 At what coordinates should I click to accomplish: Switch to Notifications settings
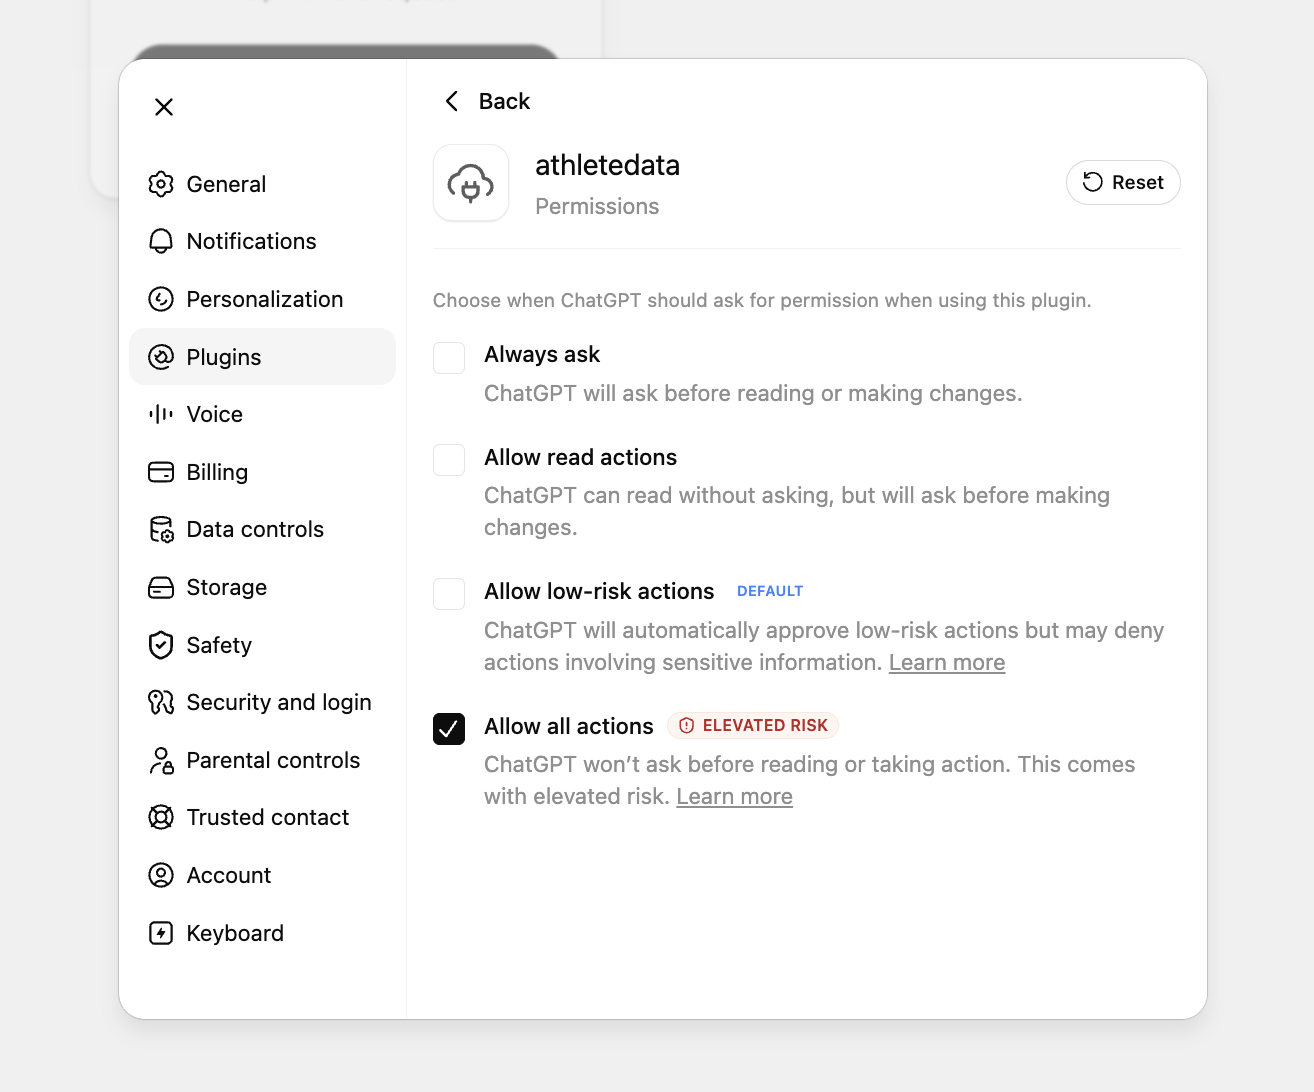[x=263, y=241]
